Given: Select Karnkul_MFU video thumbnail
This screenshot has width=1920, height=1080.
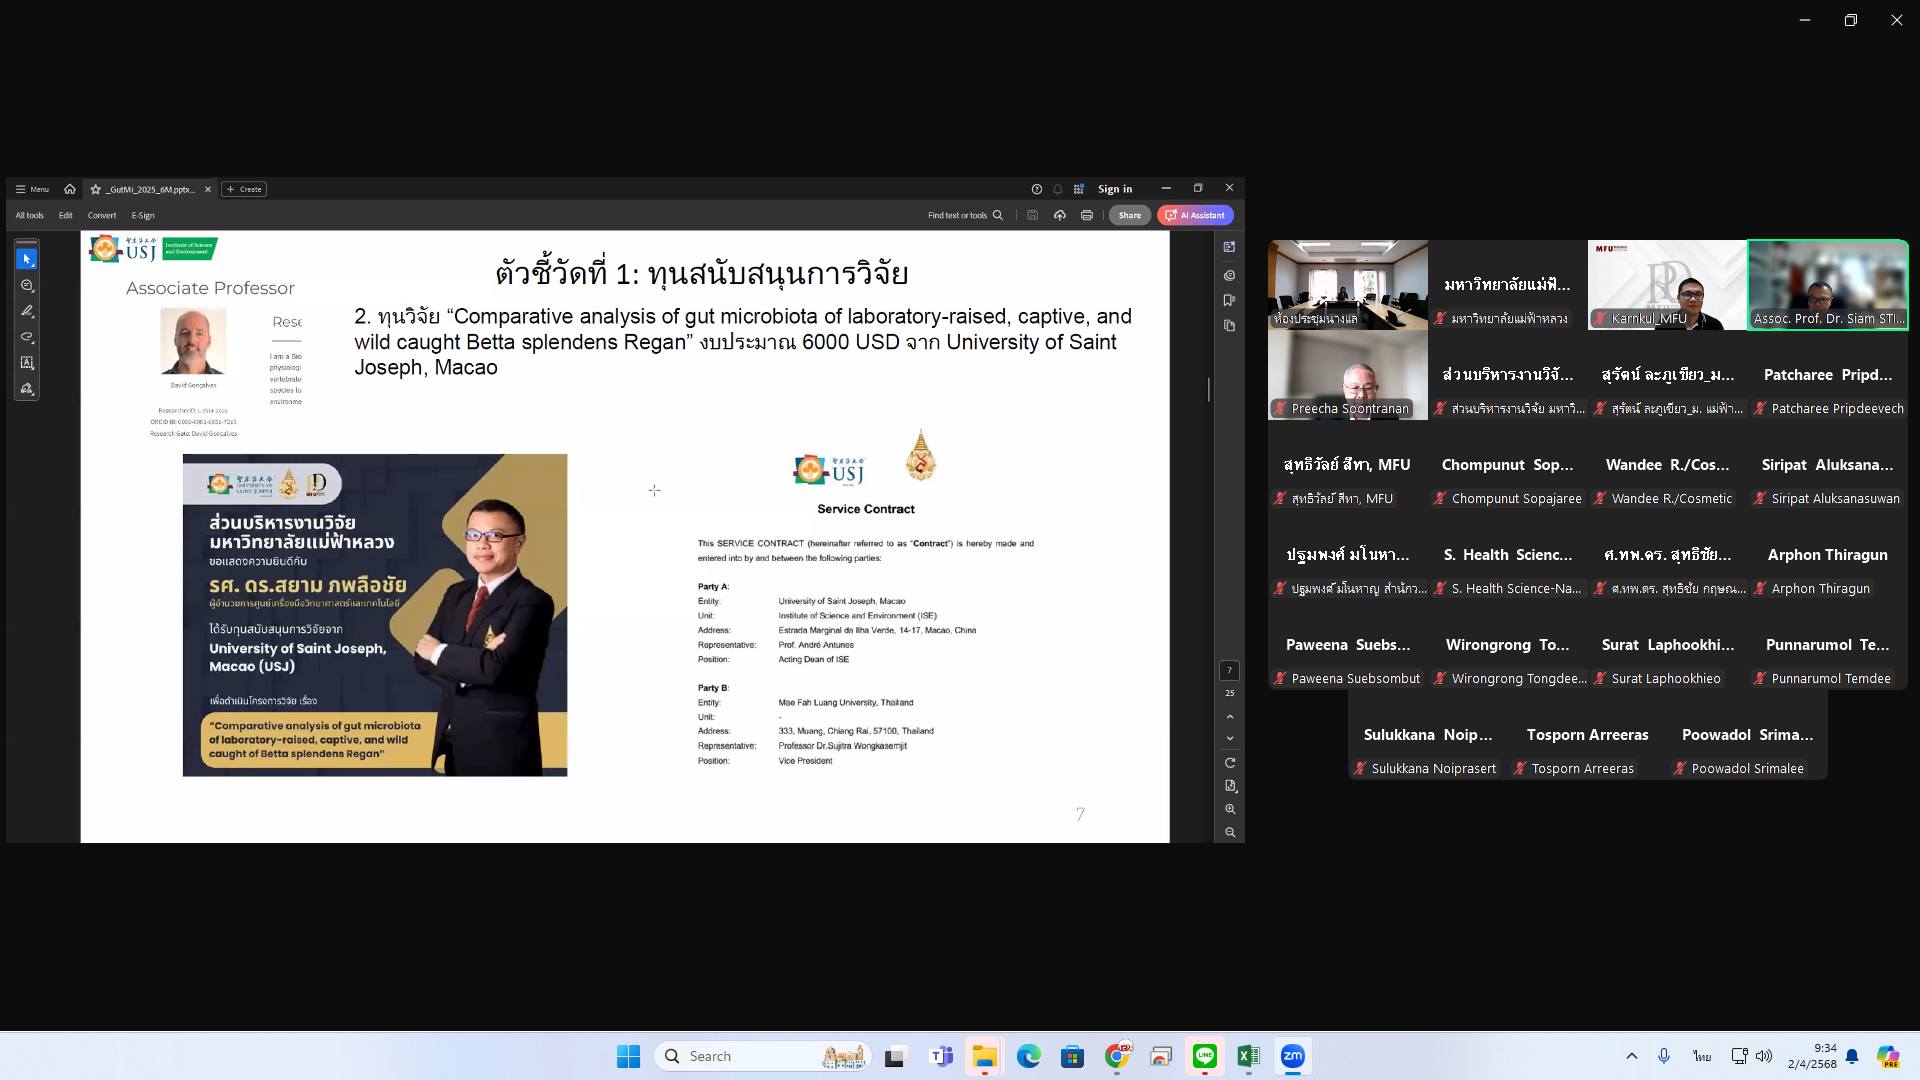Looking at the screenshot, I should 1668,285.
